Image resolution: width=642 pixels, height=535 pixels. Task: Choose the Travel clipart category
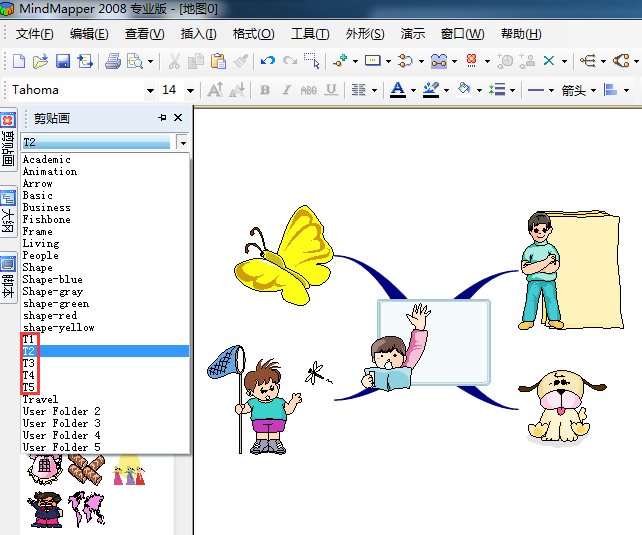point(41,400)
